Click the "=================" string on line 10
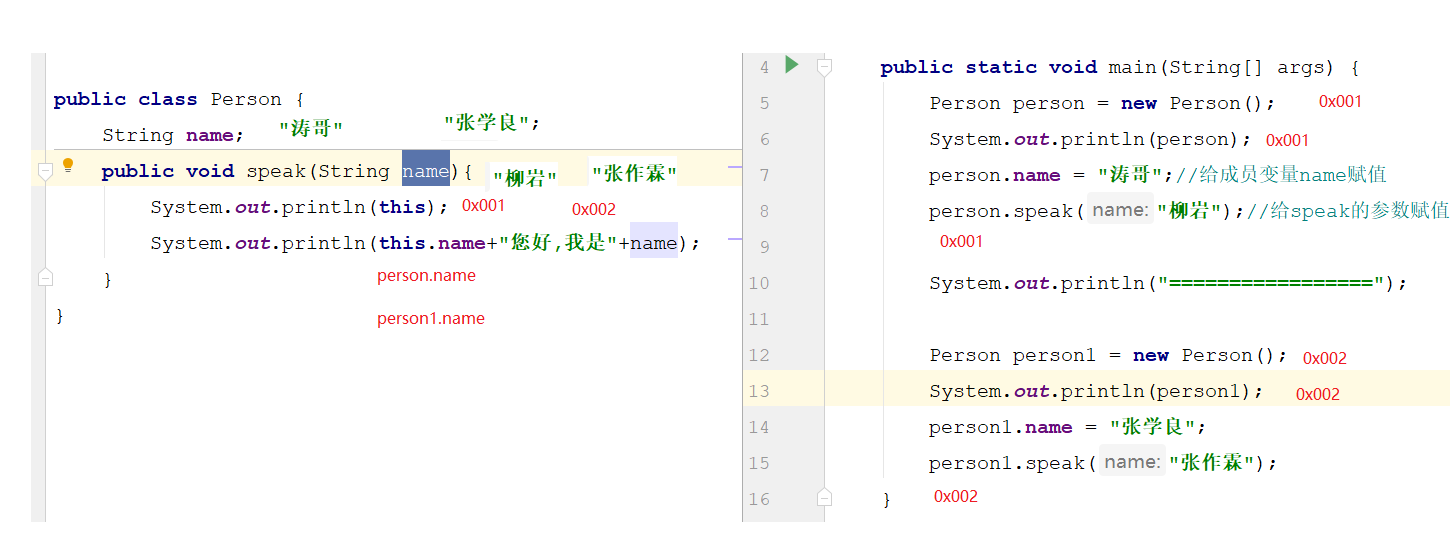 click(1270, 283)
